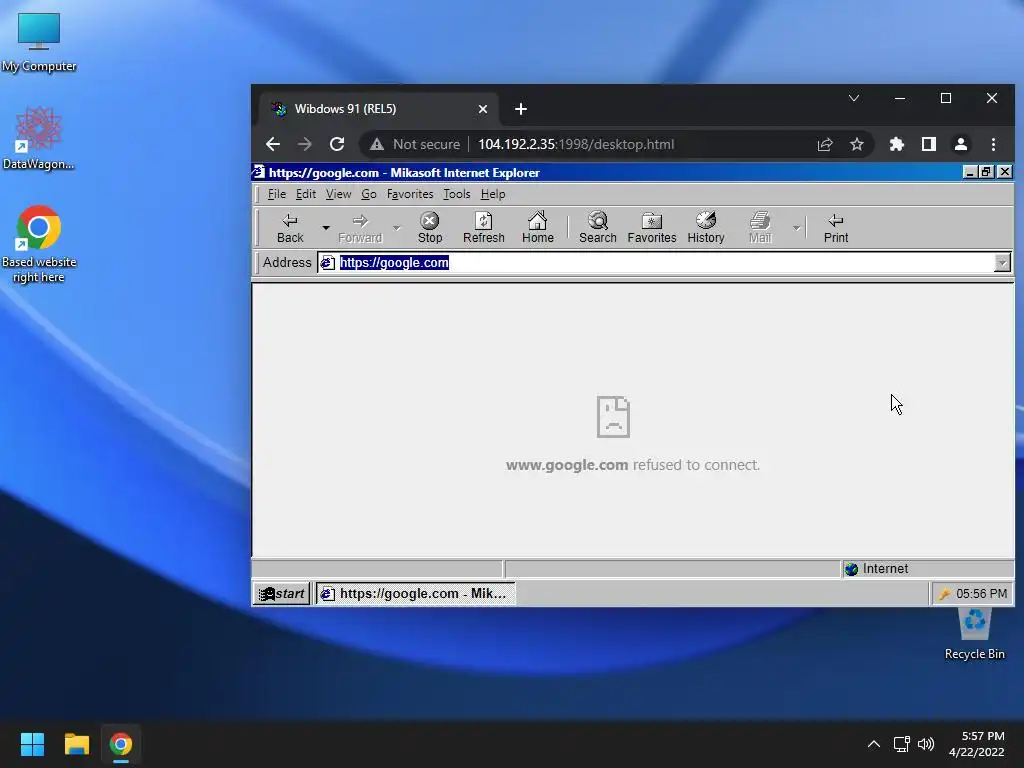Show browsing History from the toolbar
Image resolution: width=1024 pixels, height=768 pixels.
[705, 228]
